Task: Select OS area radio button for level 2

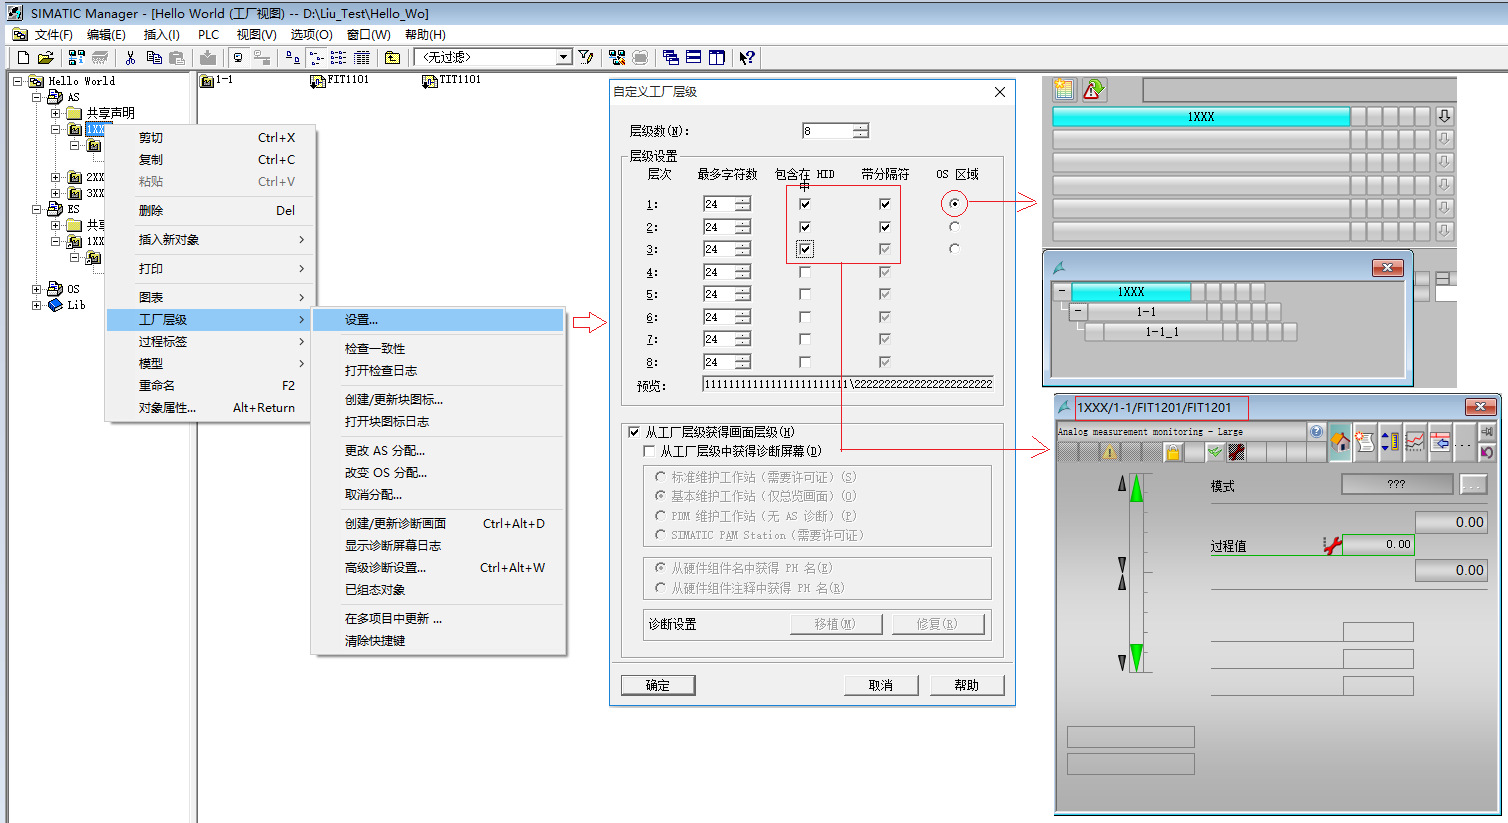Action: 954,227
